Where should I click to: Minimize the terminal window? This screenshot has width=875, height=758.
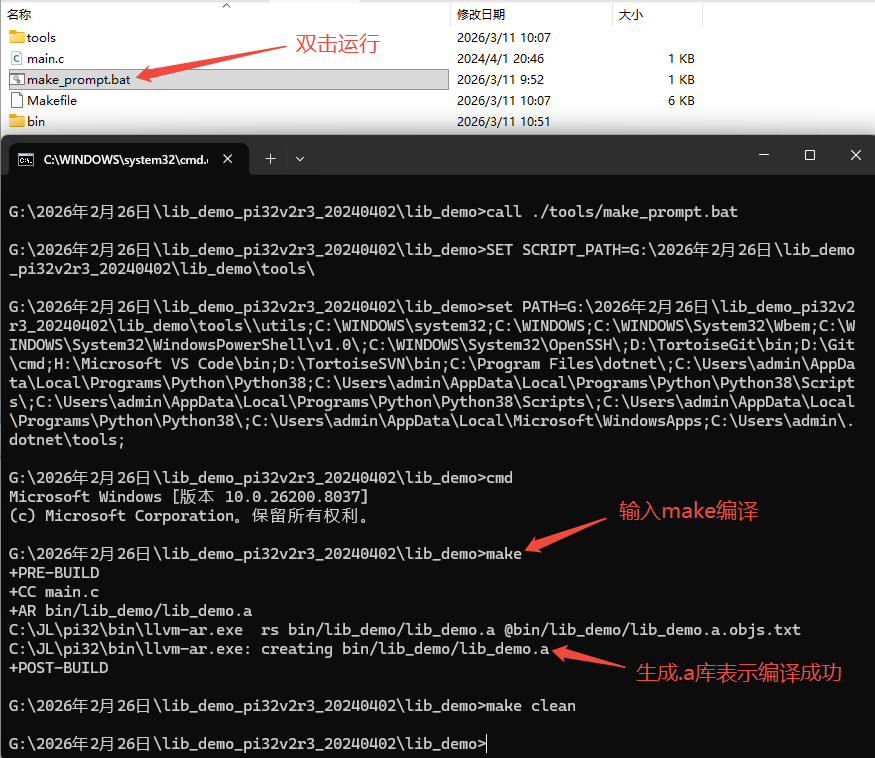coord(764,155)
